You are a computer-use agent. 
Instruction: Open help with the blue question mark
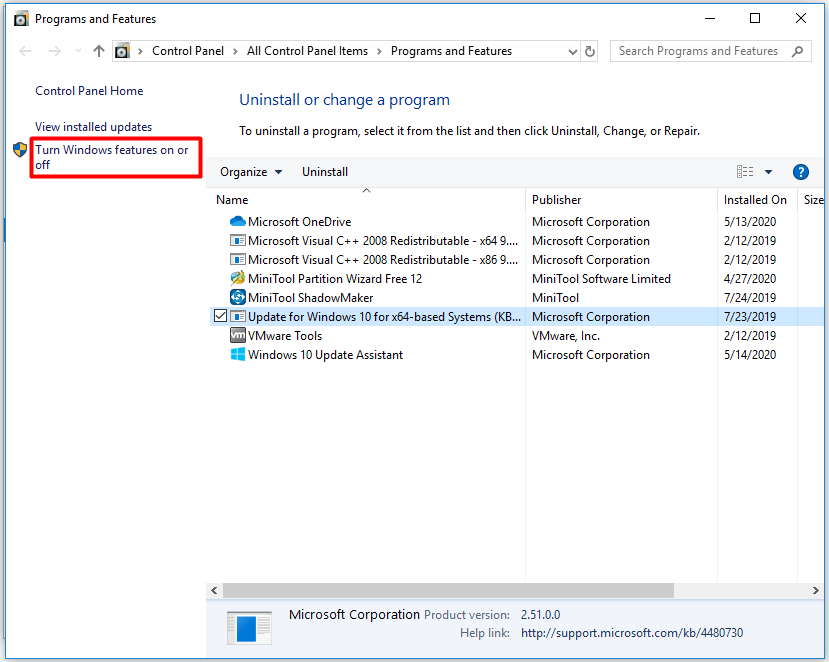click(800, 172)
